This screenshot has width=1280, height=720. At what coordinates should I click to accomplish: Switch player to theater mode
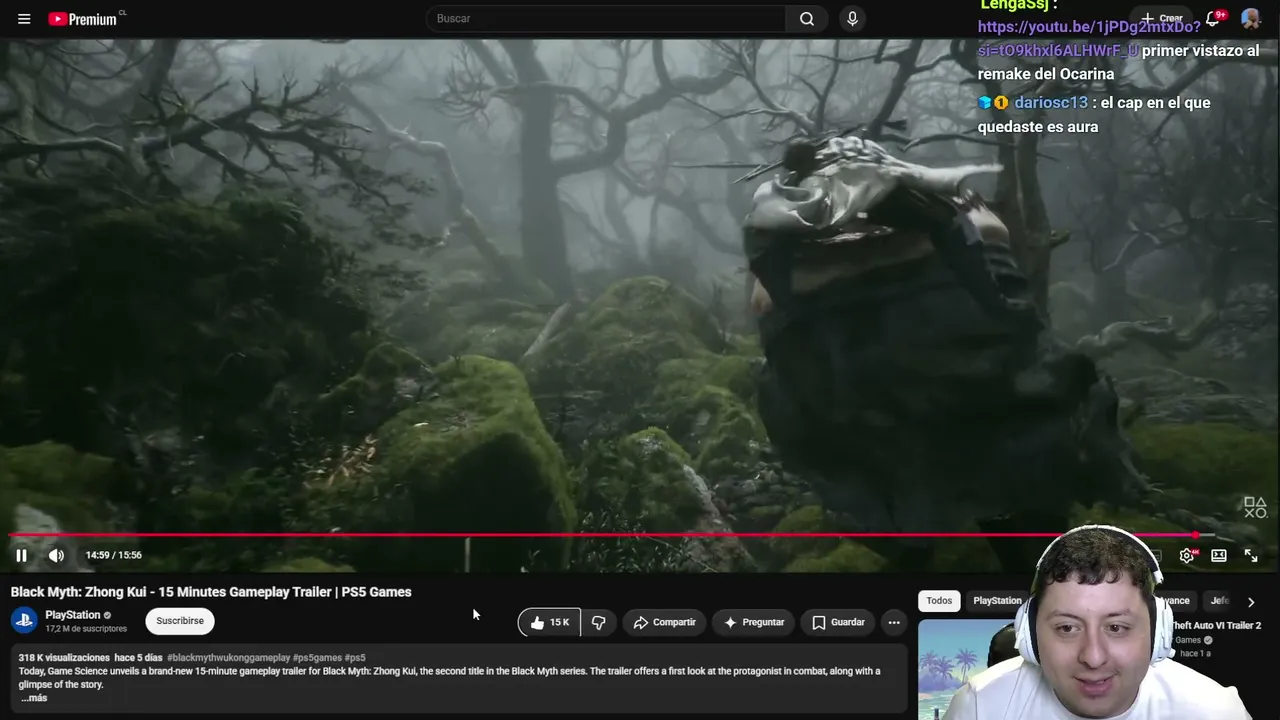tap(1219, 555)
